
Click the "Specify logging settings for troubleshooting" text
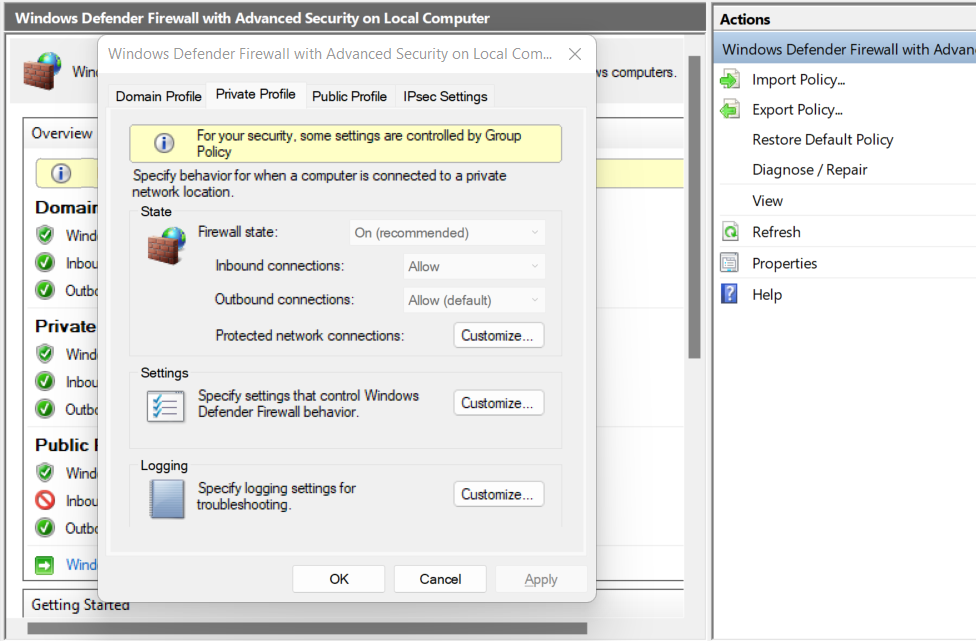(276, 496)
